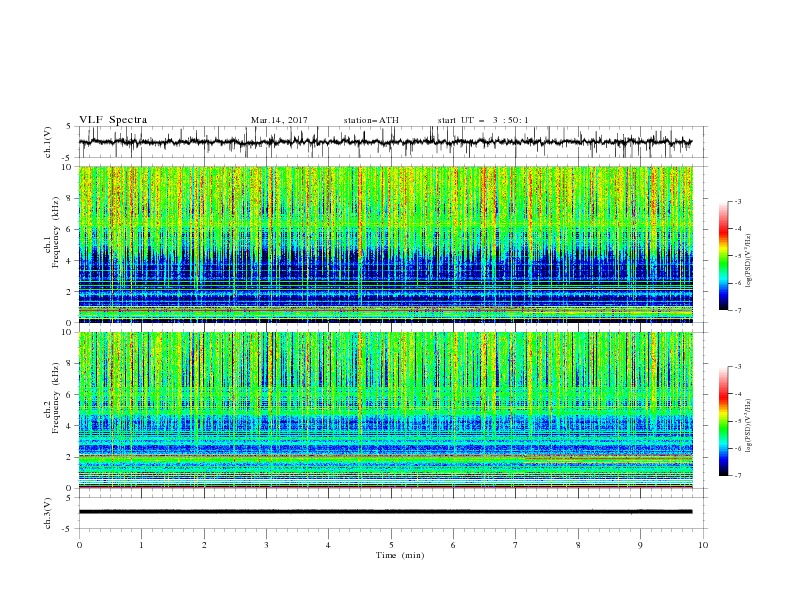This screenshot has width=792, height=612.
Task: Click the ch.1 spectrogram panel
Action: tap(385, 244)
